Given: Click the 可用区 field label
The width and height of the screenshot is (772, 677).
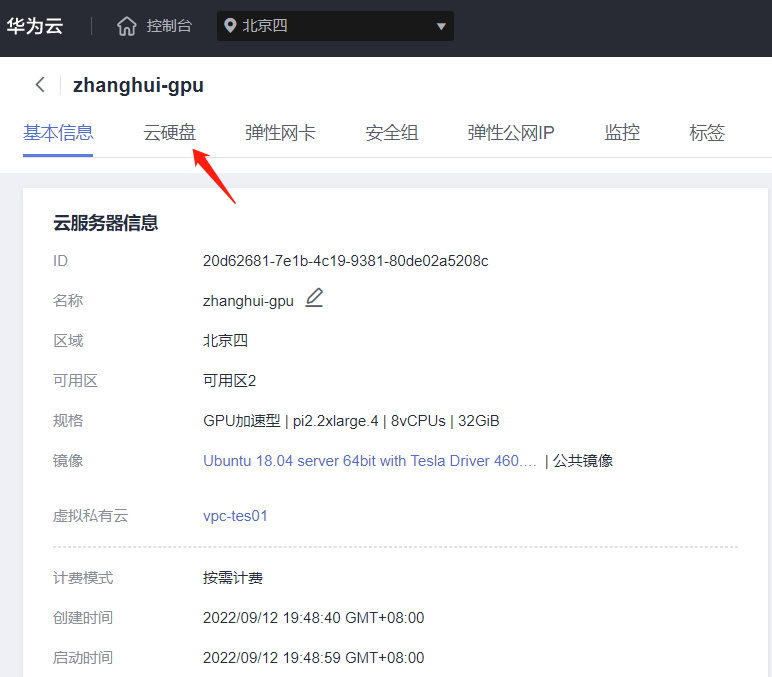Looking at the screenshot, I should click(75, 381).
